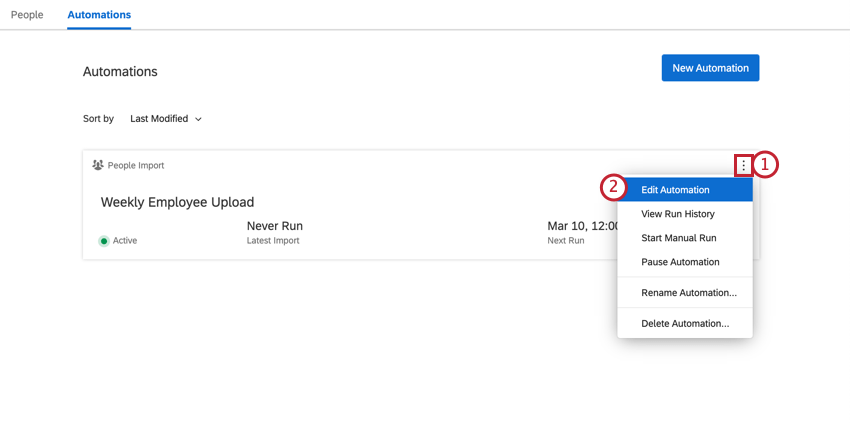Click the Never Run latest import text

(275, 226)
